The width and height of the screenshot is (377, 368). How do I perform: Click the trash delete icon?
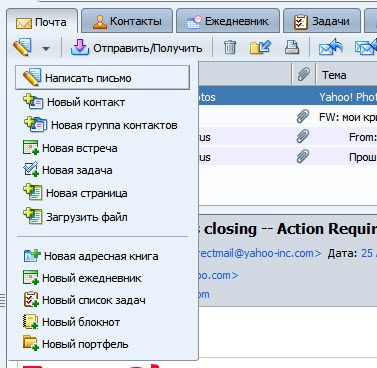pos(230,47)
